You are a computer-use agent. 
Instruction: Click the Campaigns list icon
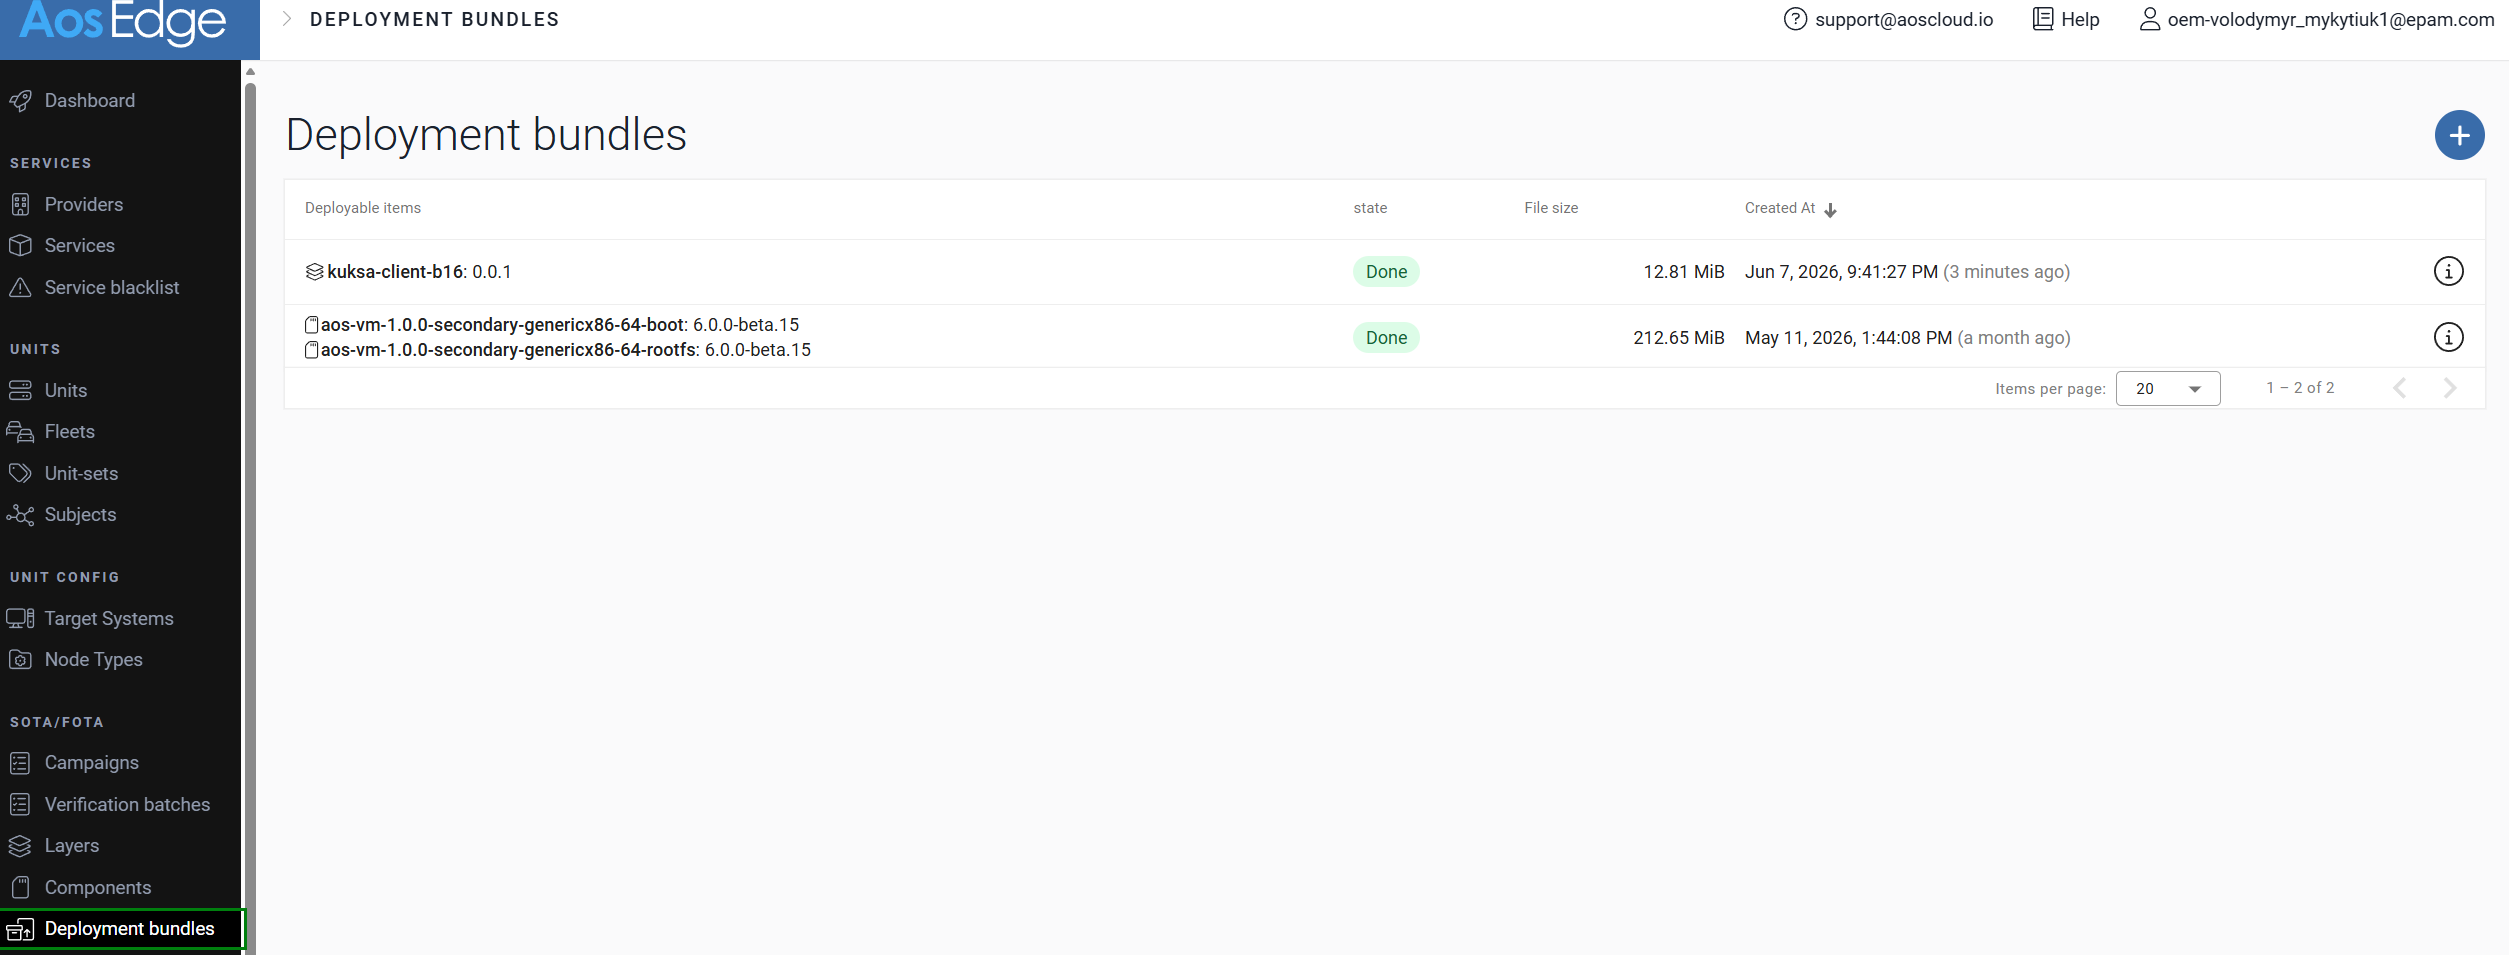tap(20, 763)
